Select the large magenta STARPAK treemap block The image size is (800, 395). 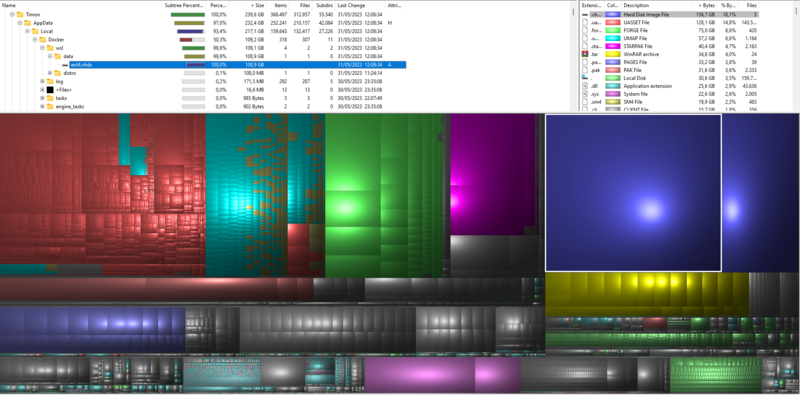(x=493, y=174)
